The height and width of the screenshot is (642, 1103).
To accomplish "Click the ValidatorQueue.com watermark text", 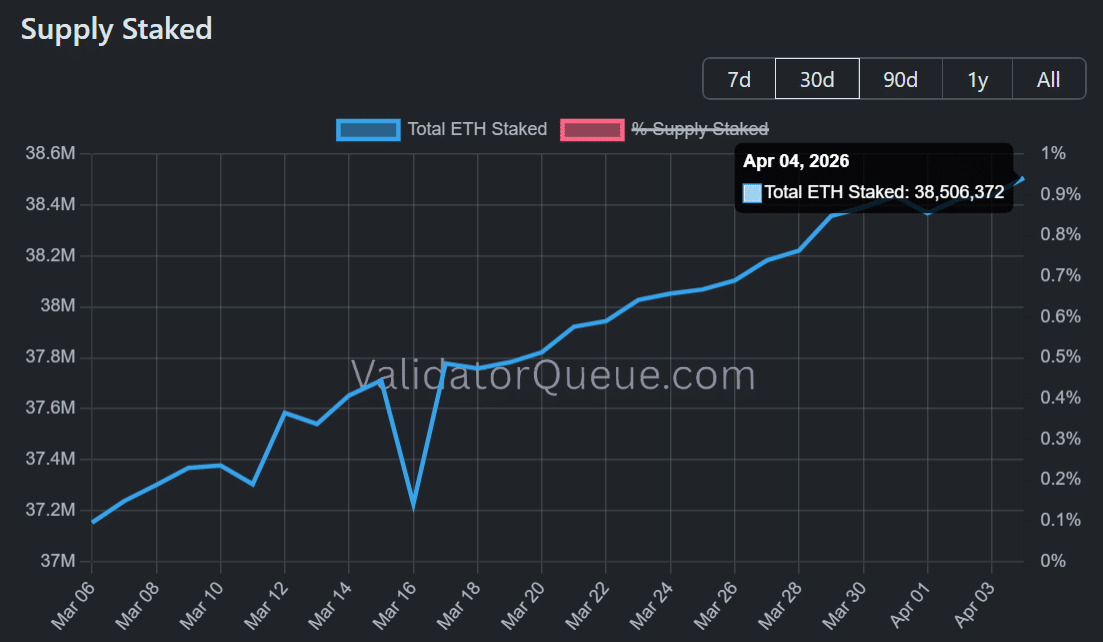I will [x=553, y=376].
